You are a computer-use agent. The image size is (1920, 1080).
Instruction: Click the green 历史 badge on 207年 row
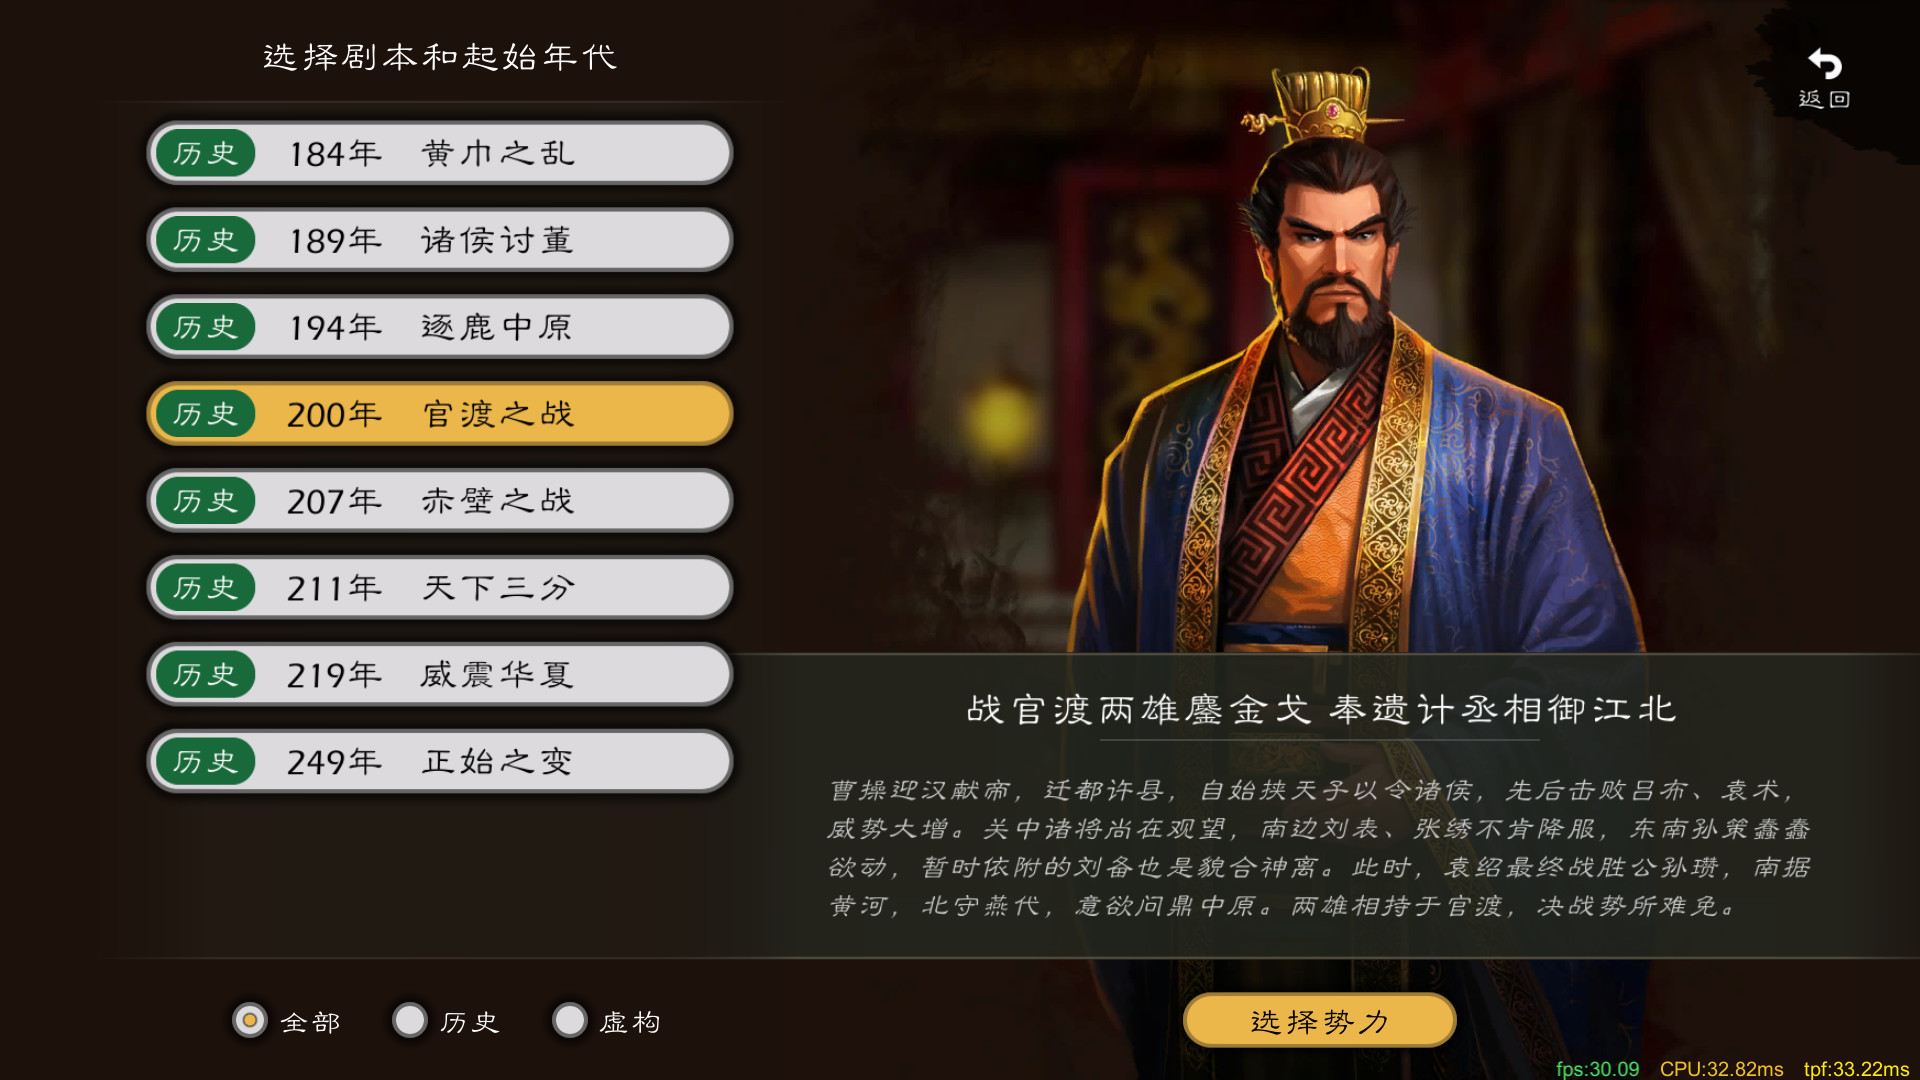(206, 501)
